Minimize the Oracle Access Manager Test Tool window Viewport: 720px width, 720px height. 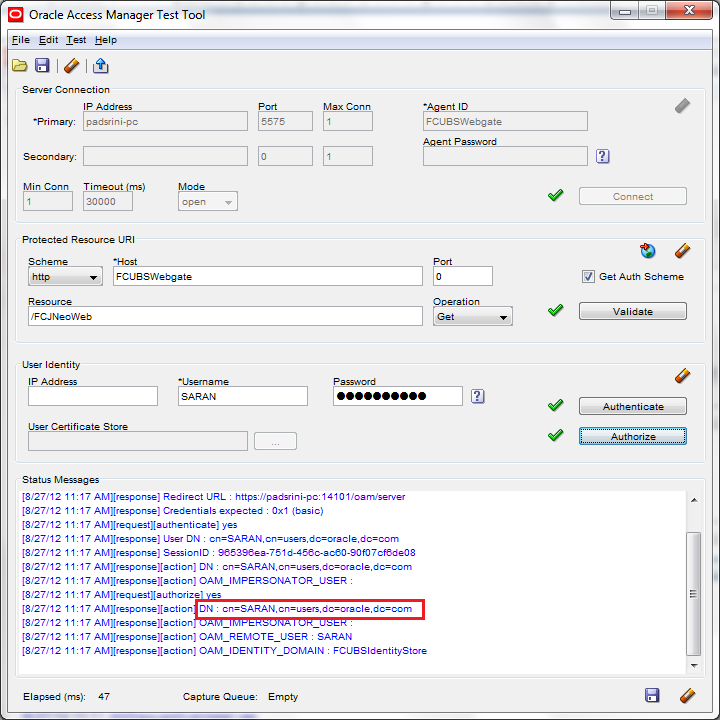coord(624,11)
